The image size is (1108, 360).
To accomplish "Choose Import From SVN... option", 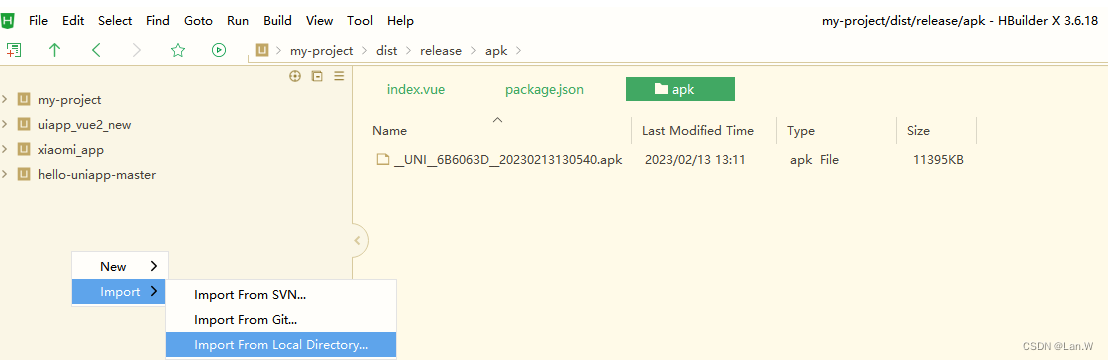I will 281,294.
